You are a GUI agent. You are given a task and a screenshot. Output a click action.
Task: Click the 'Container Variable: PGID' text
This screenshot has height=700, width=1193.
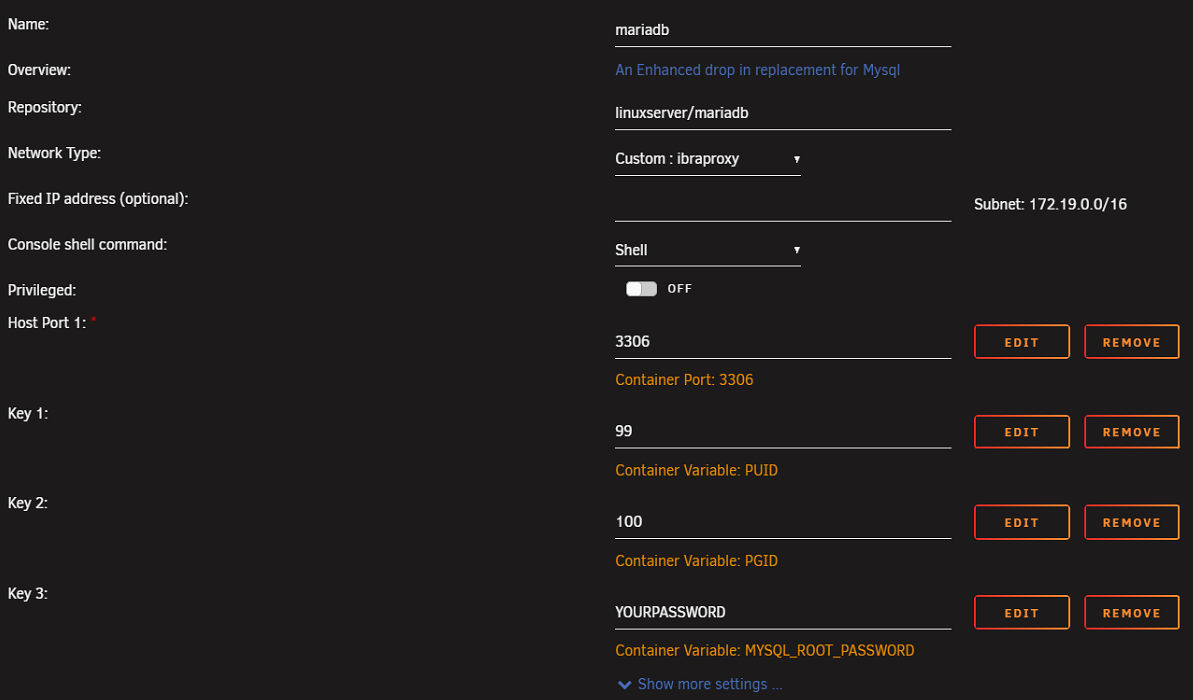[x=696, y=561]
